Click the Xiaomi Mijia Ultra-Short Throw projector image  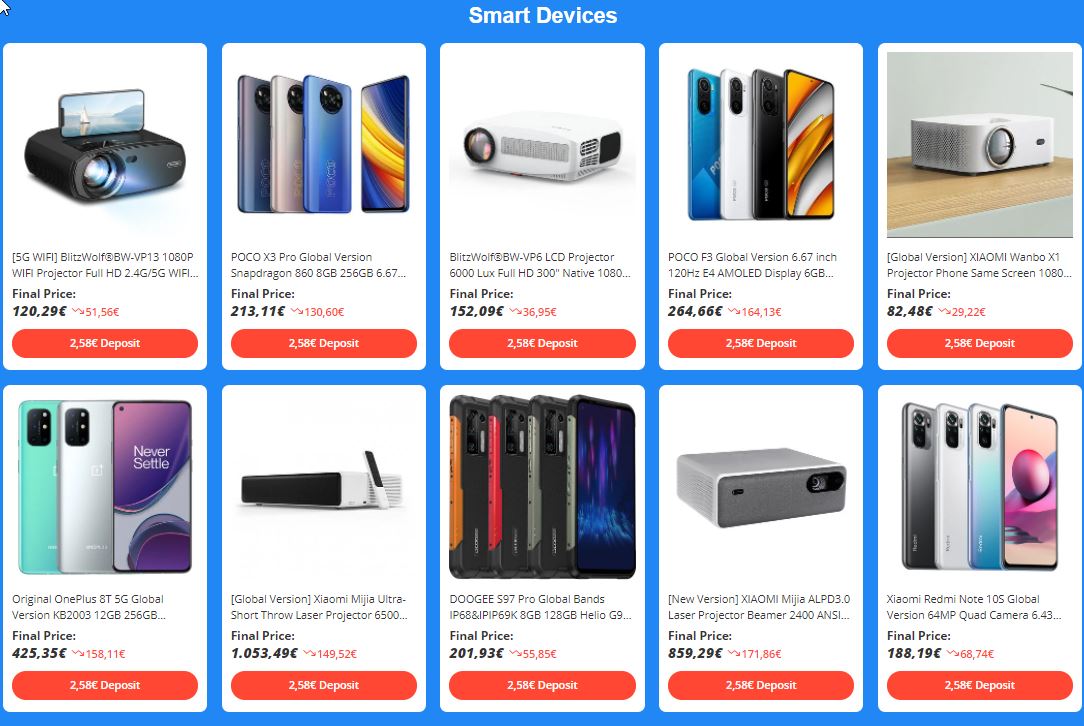(324, 487)
